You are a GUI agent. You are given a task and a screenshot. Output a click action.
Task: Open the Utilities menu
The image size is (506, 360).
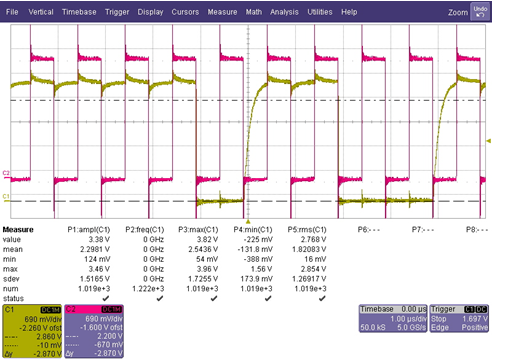tap(320, 12)
